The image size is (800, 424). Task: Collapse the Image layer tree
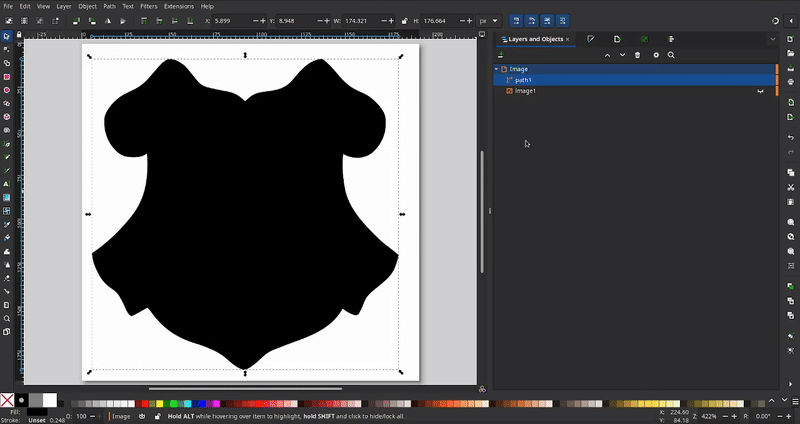497,69
